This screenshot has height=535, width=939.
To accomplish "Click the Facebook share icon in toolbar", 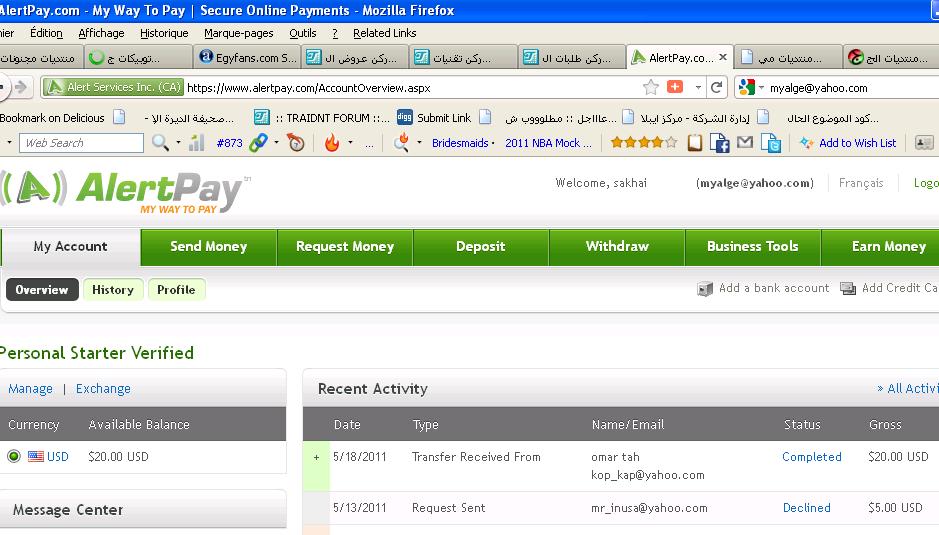I will point(719,143).
